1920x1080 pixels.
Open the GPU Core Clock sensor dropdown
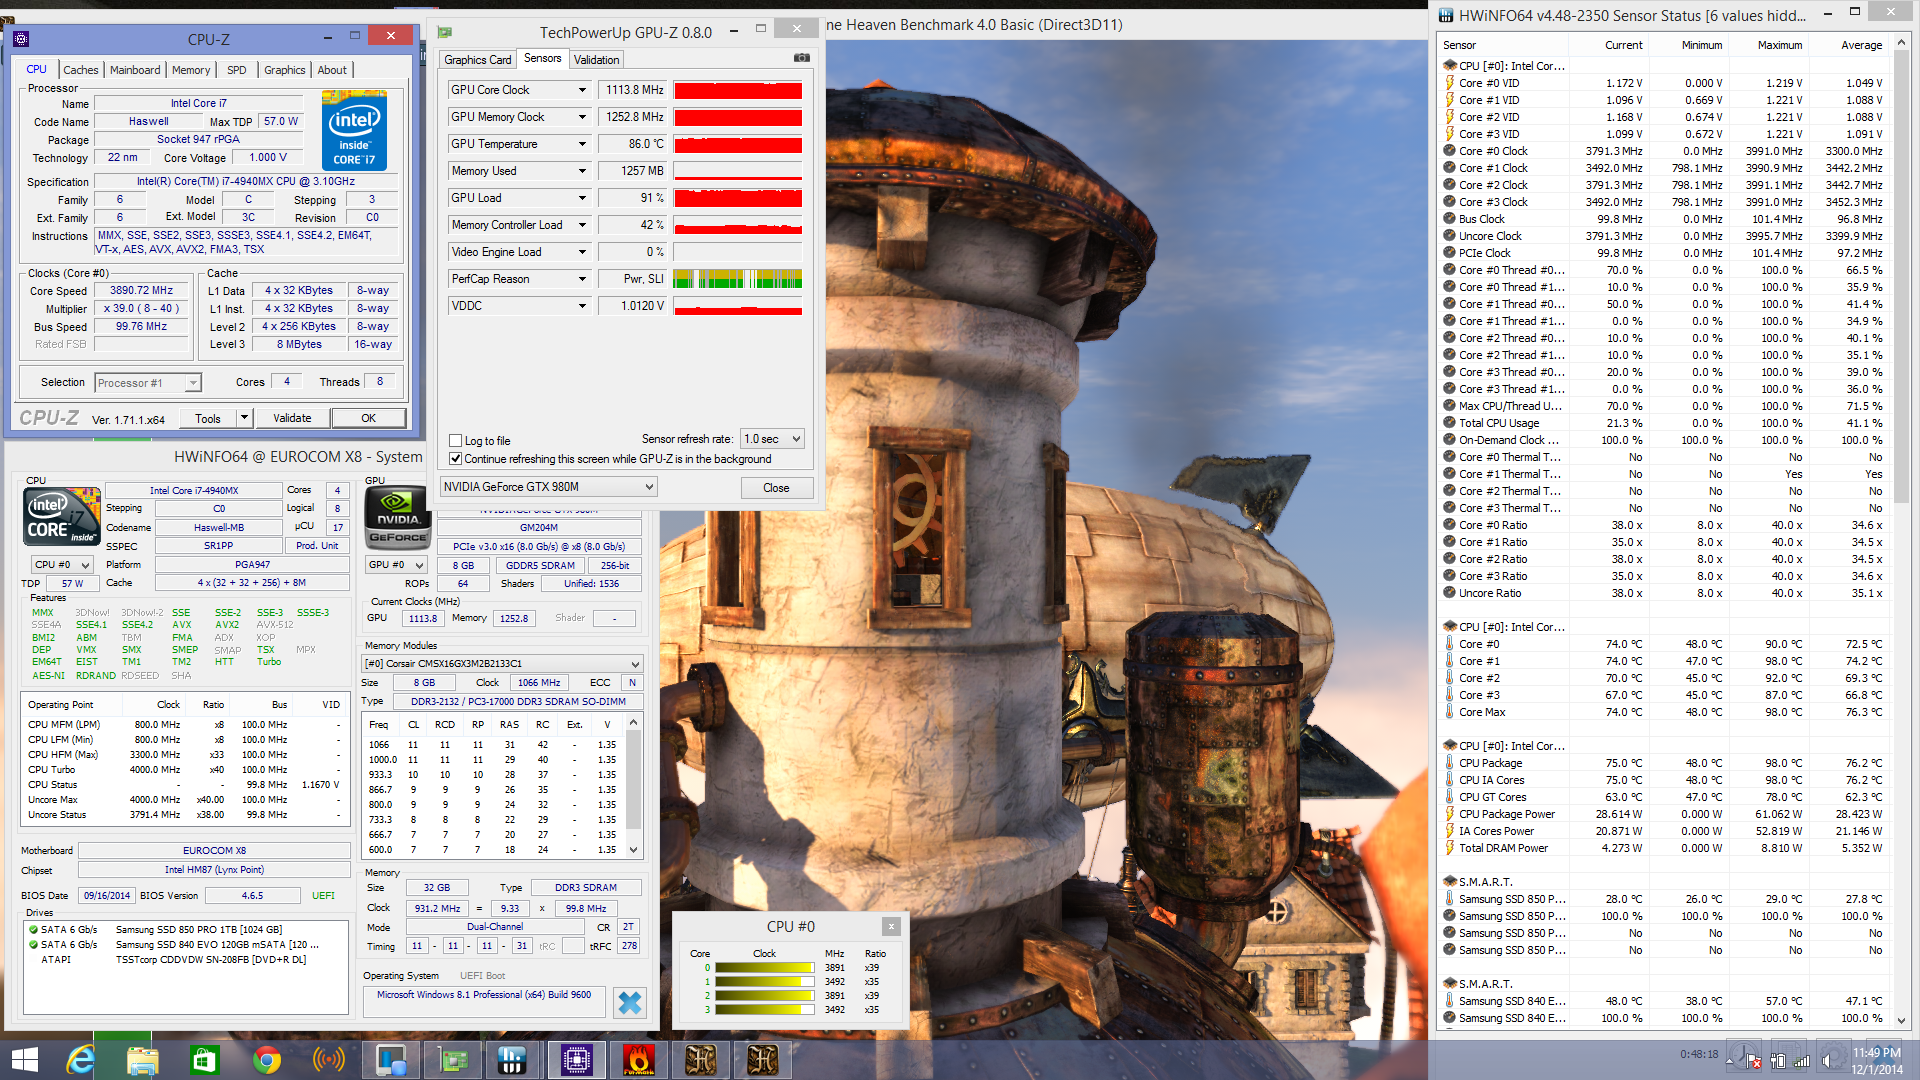click(x=582, y=90)
